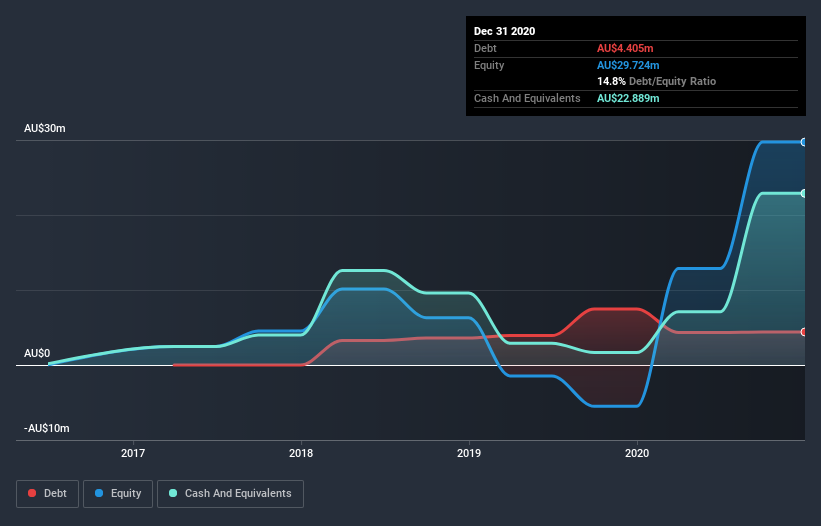The width and height of the screenshot is (821, 526).
Task: Click the 2020 x-axis label
Action: coord(637,453)
